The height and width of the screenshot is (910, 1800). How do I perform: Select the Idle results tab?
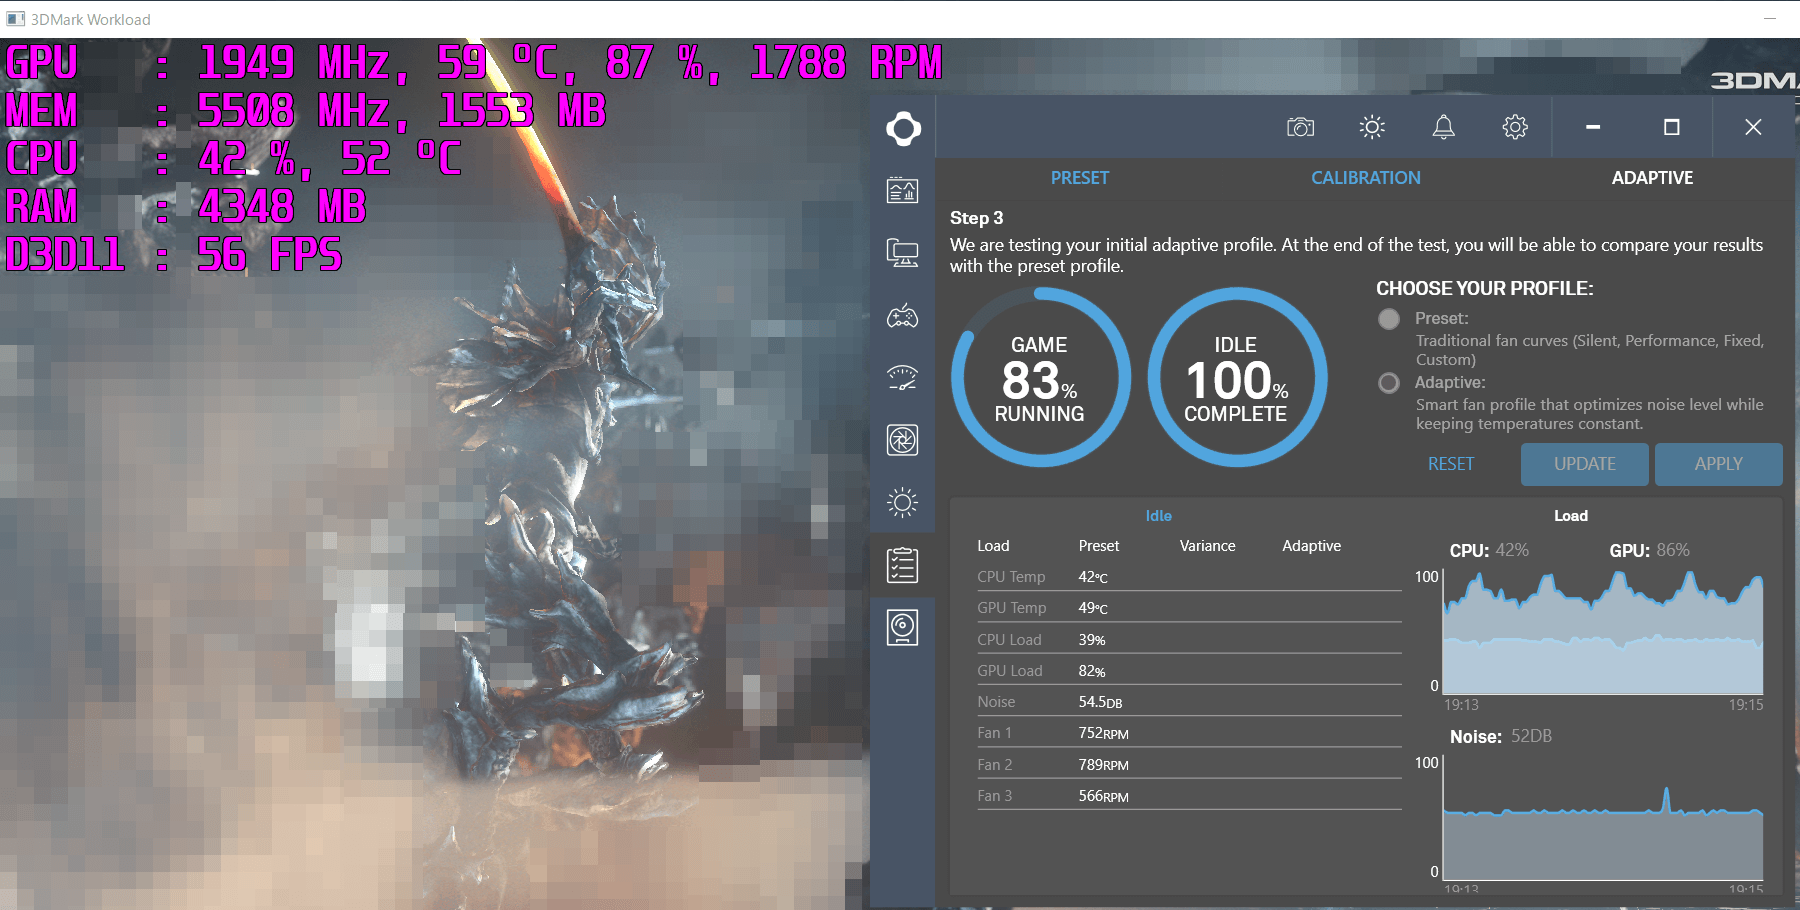(x=1159, y=516)
